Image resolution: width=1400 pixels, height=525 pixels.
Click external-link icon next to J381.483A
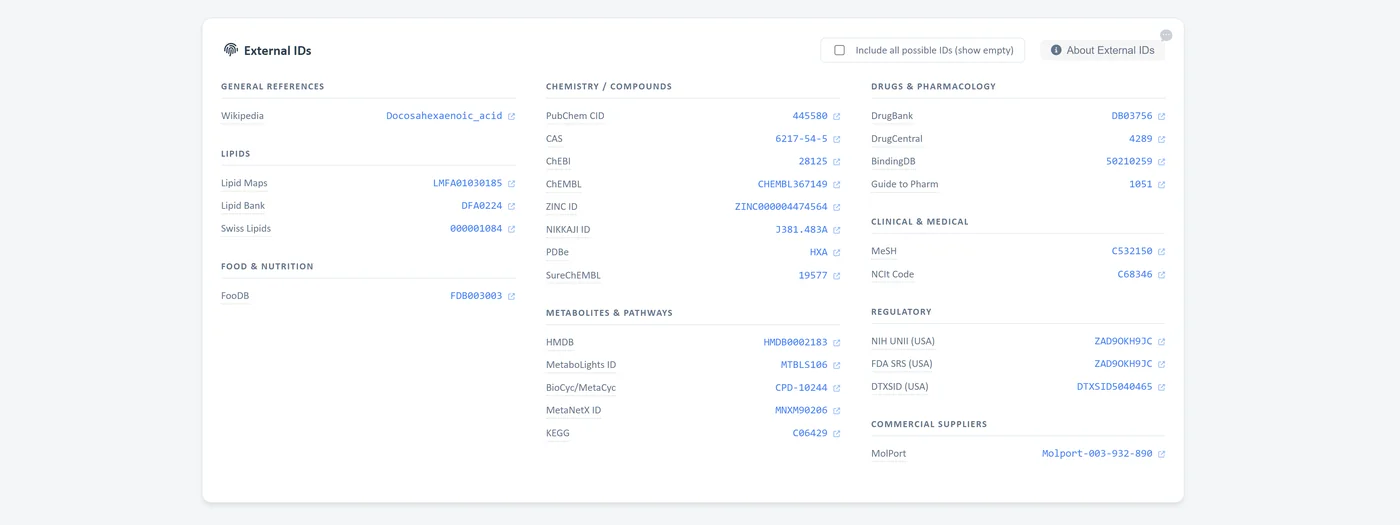pyautogui.click(x=836, y=231)
